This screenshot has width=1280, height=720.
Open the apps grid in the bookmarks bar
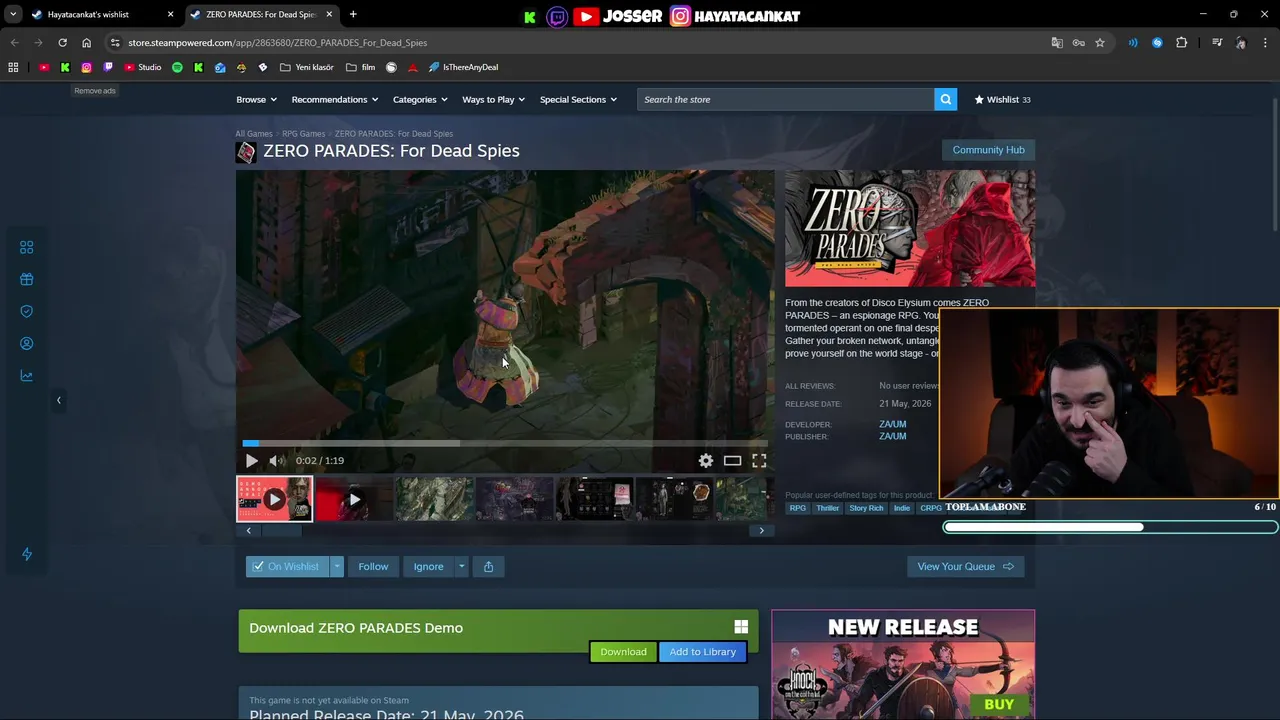pyautogui.click(x=13, y=67)
